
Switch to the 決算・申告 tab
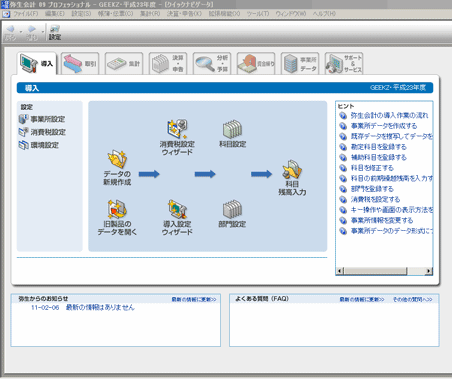tap(168, 63)
